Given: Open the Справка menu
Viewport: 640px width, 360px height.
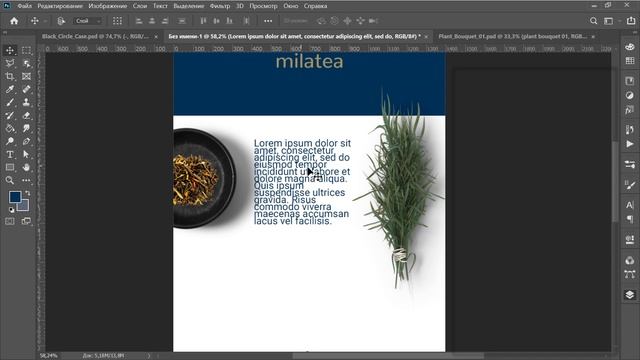Looking at the screenshot, I should [x=315, y=6].
